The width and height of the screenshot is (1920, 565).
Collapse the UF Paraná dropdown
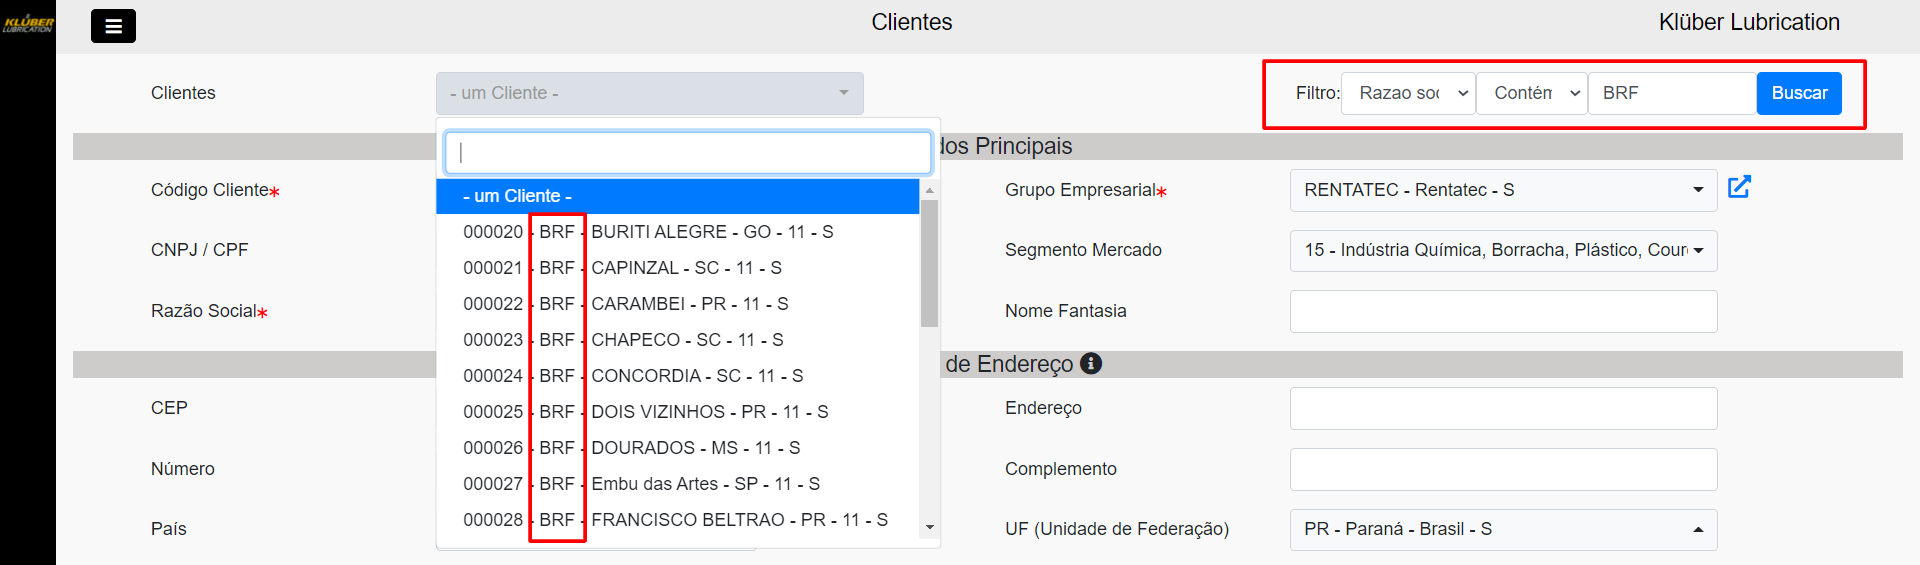[1503, 529]
